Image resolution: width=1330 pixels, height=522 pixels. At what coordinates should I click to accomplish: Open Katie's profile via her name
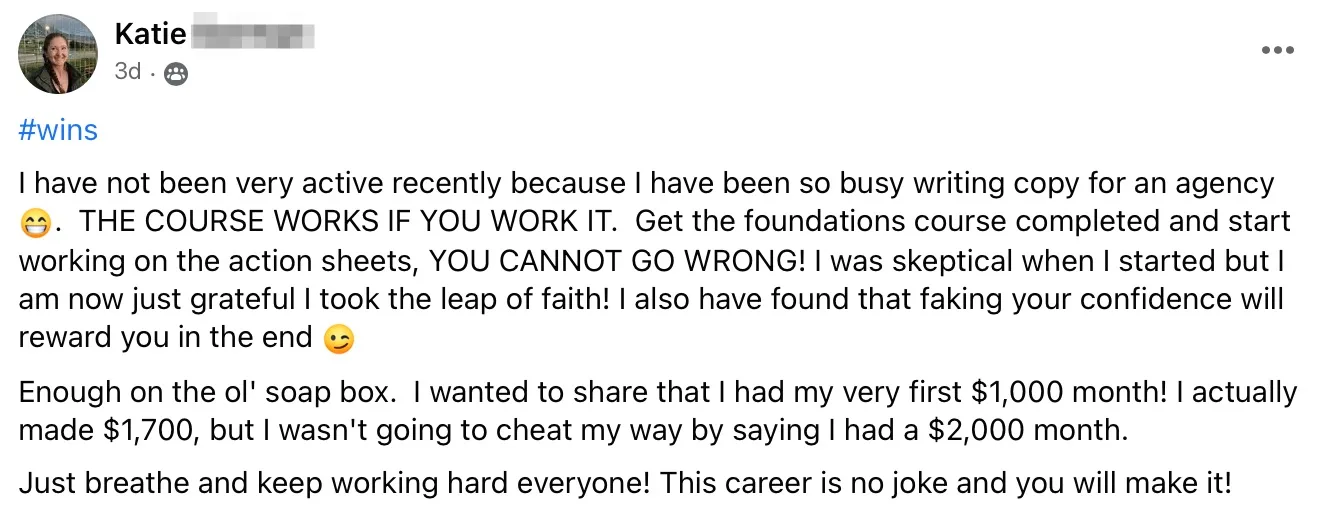[x=150, y=34]
